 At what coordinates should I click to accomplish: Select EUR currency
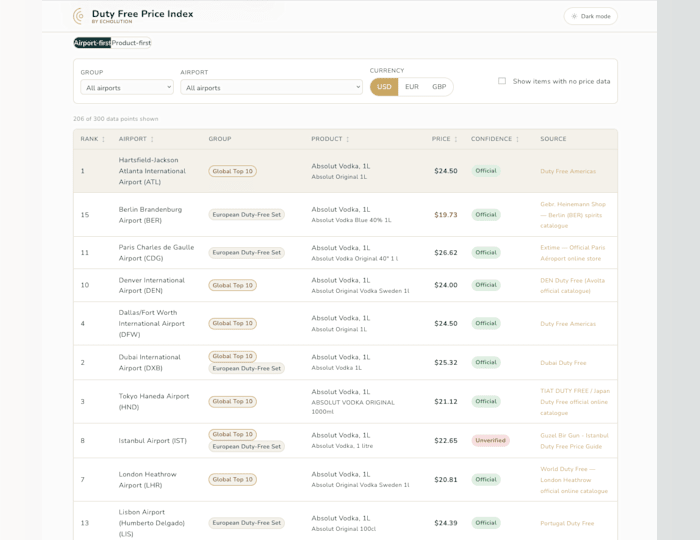[412, 87]
